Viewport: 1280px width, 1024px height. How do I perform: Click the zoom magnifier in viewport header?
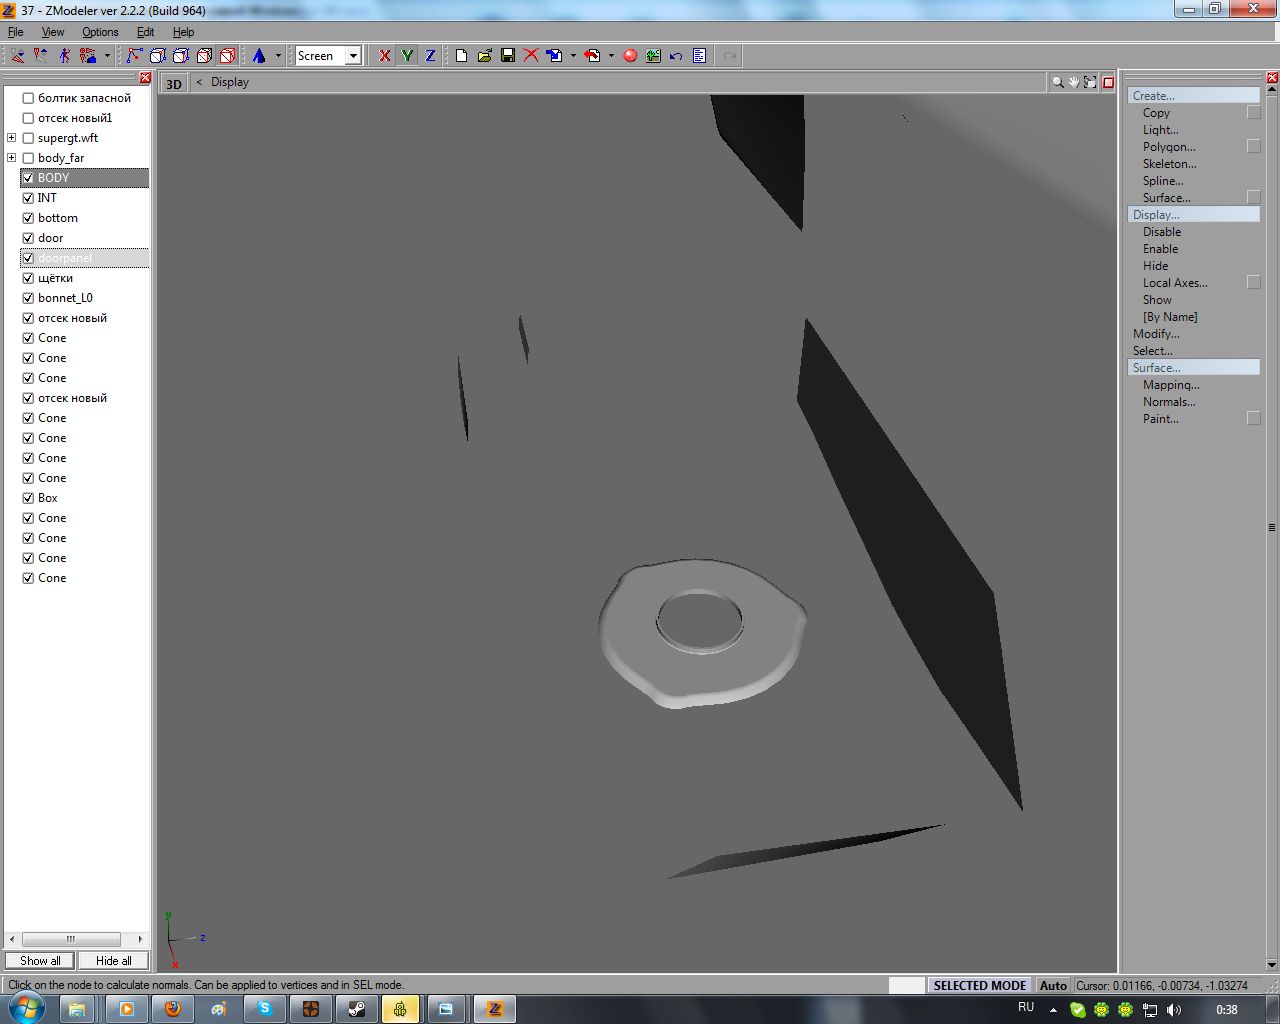1057,82
